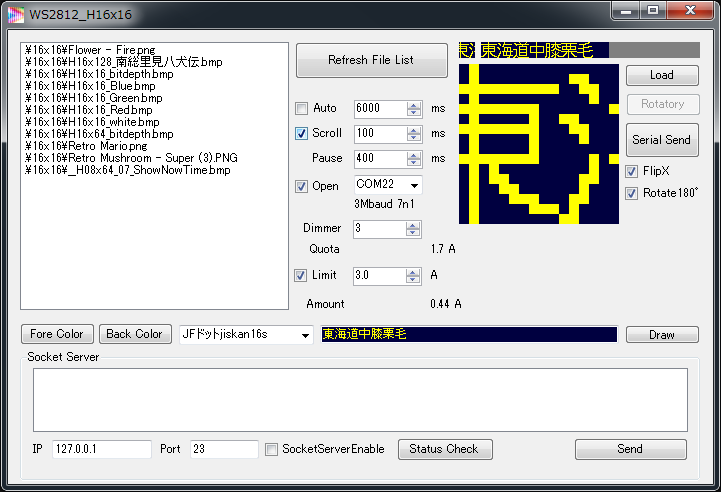Select H16x16_Red.bmp file

coord(88,110)
